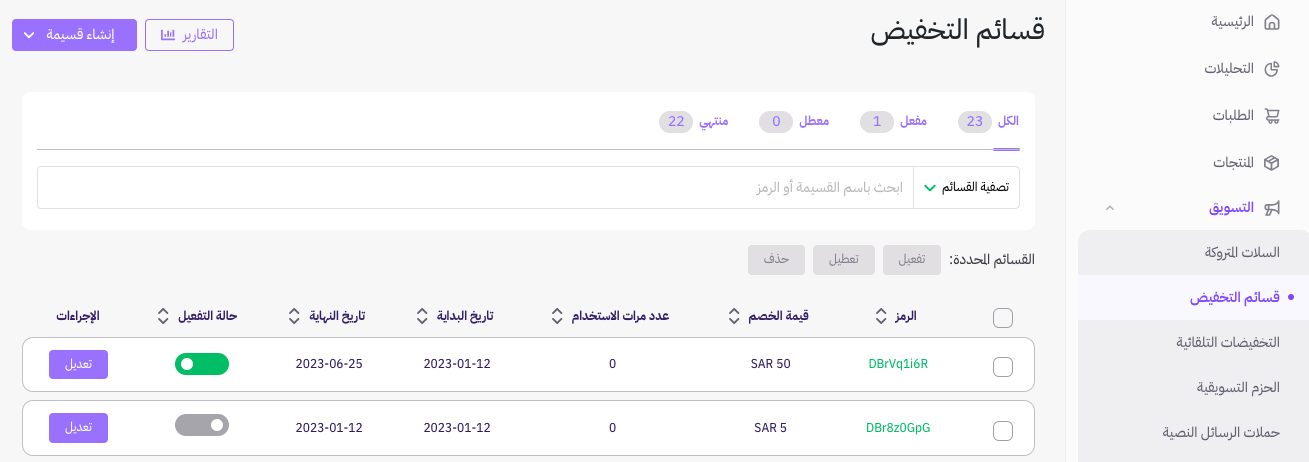
Task: Open the تصفية القسائم filter dropdown
Action: pos(966,187)
